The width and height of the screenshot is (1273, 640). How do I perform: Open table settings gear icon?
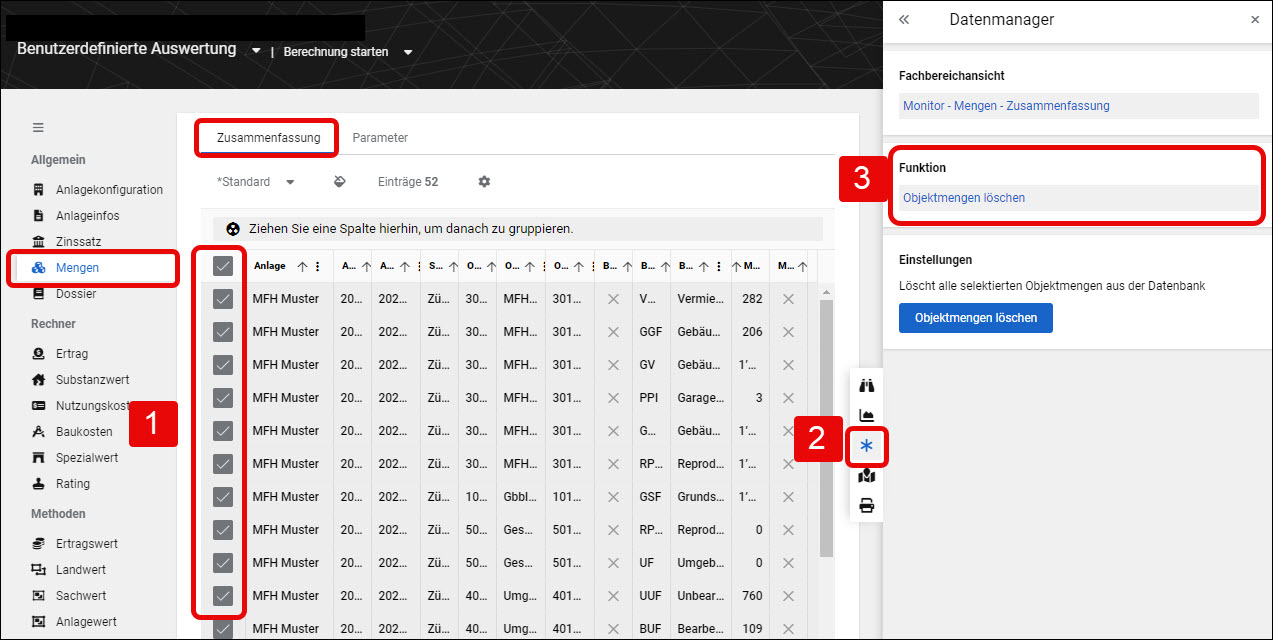coord(484,182)
